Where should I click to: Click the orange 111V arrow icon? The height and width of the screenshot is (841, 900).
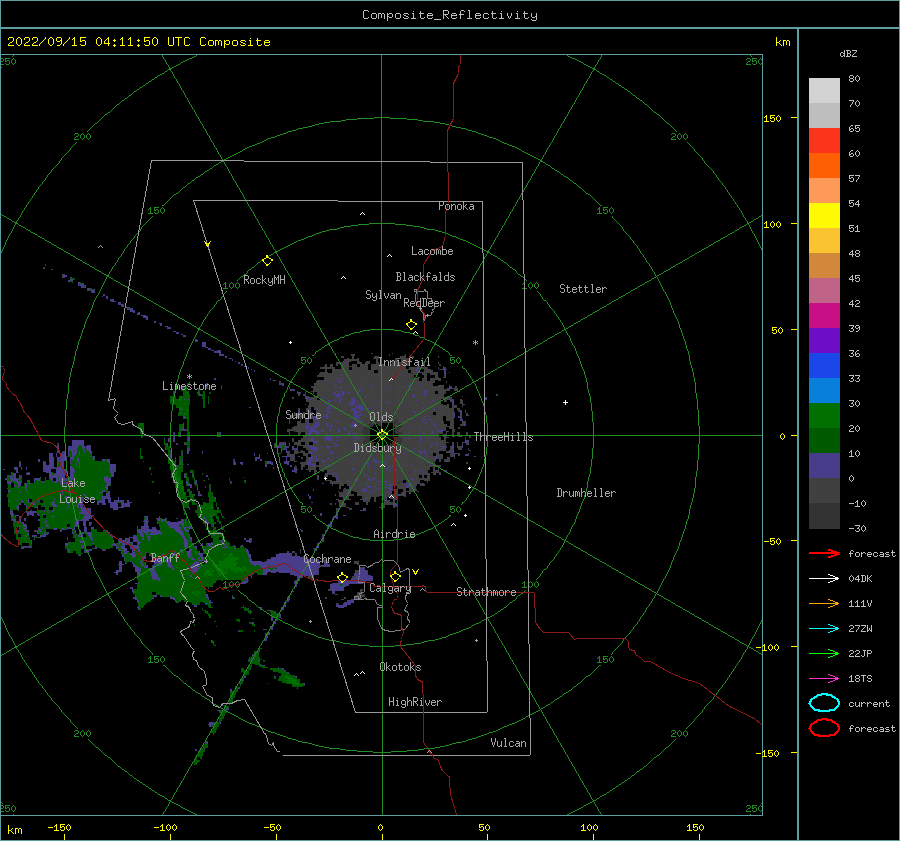tap(824, 603)
